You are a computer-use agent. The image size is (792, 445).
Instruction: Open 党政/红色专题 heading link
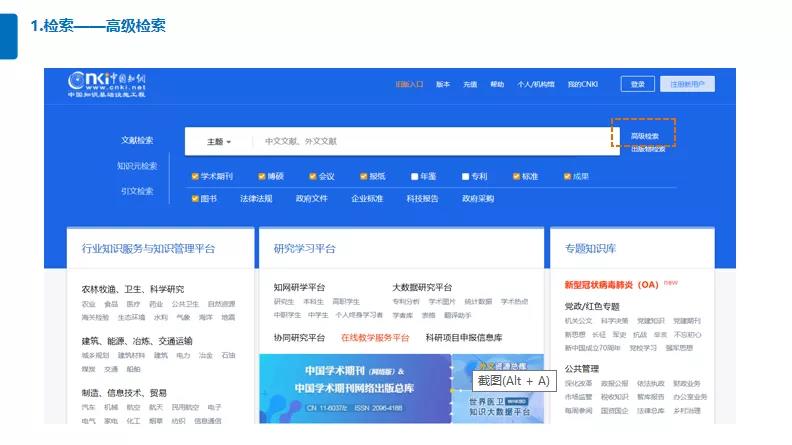pos(592,307)
